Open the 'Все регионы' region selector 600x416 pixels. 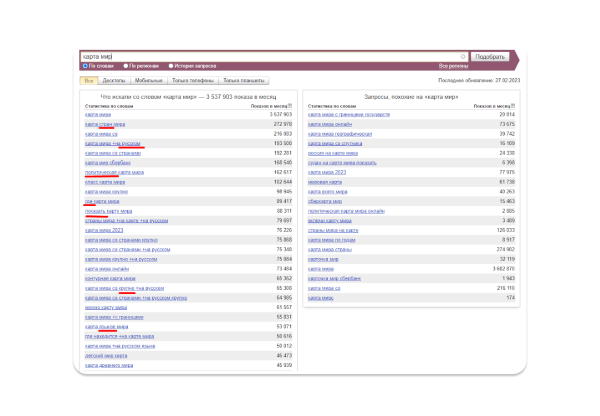click(504, 67)
